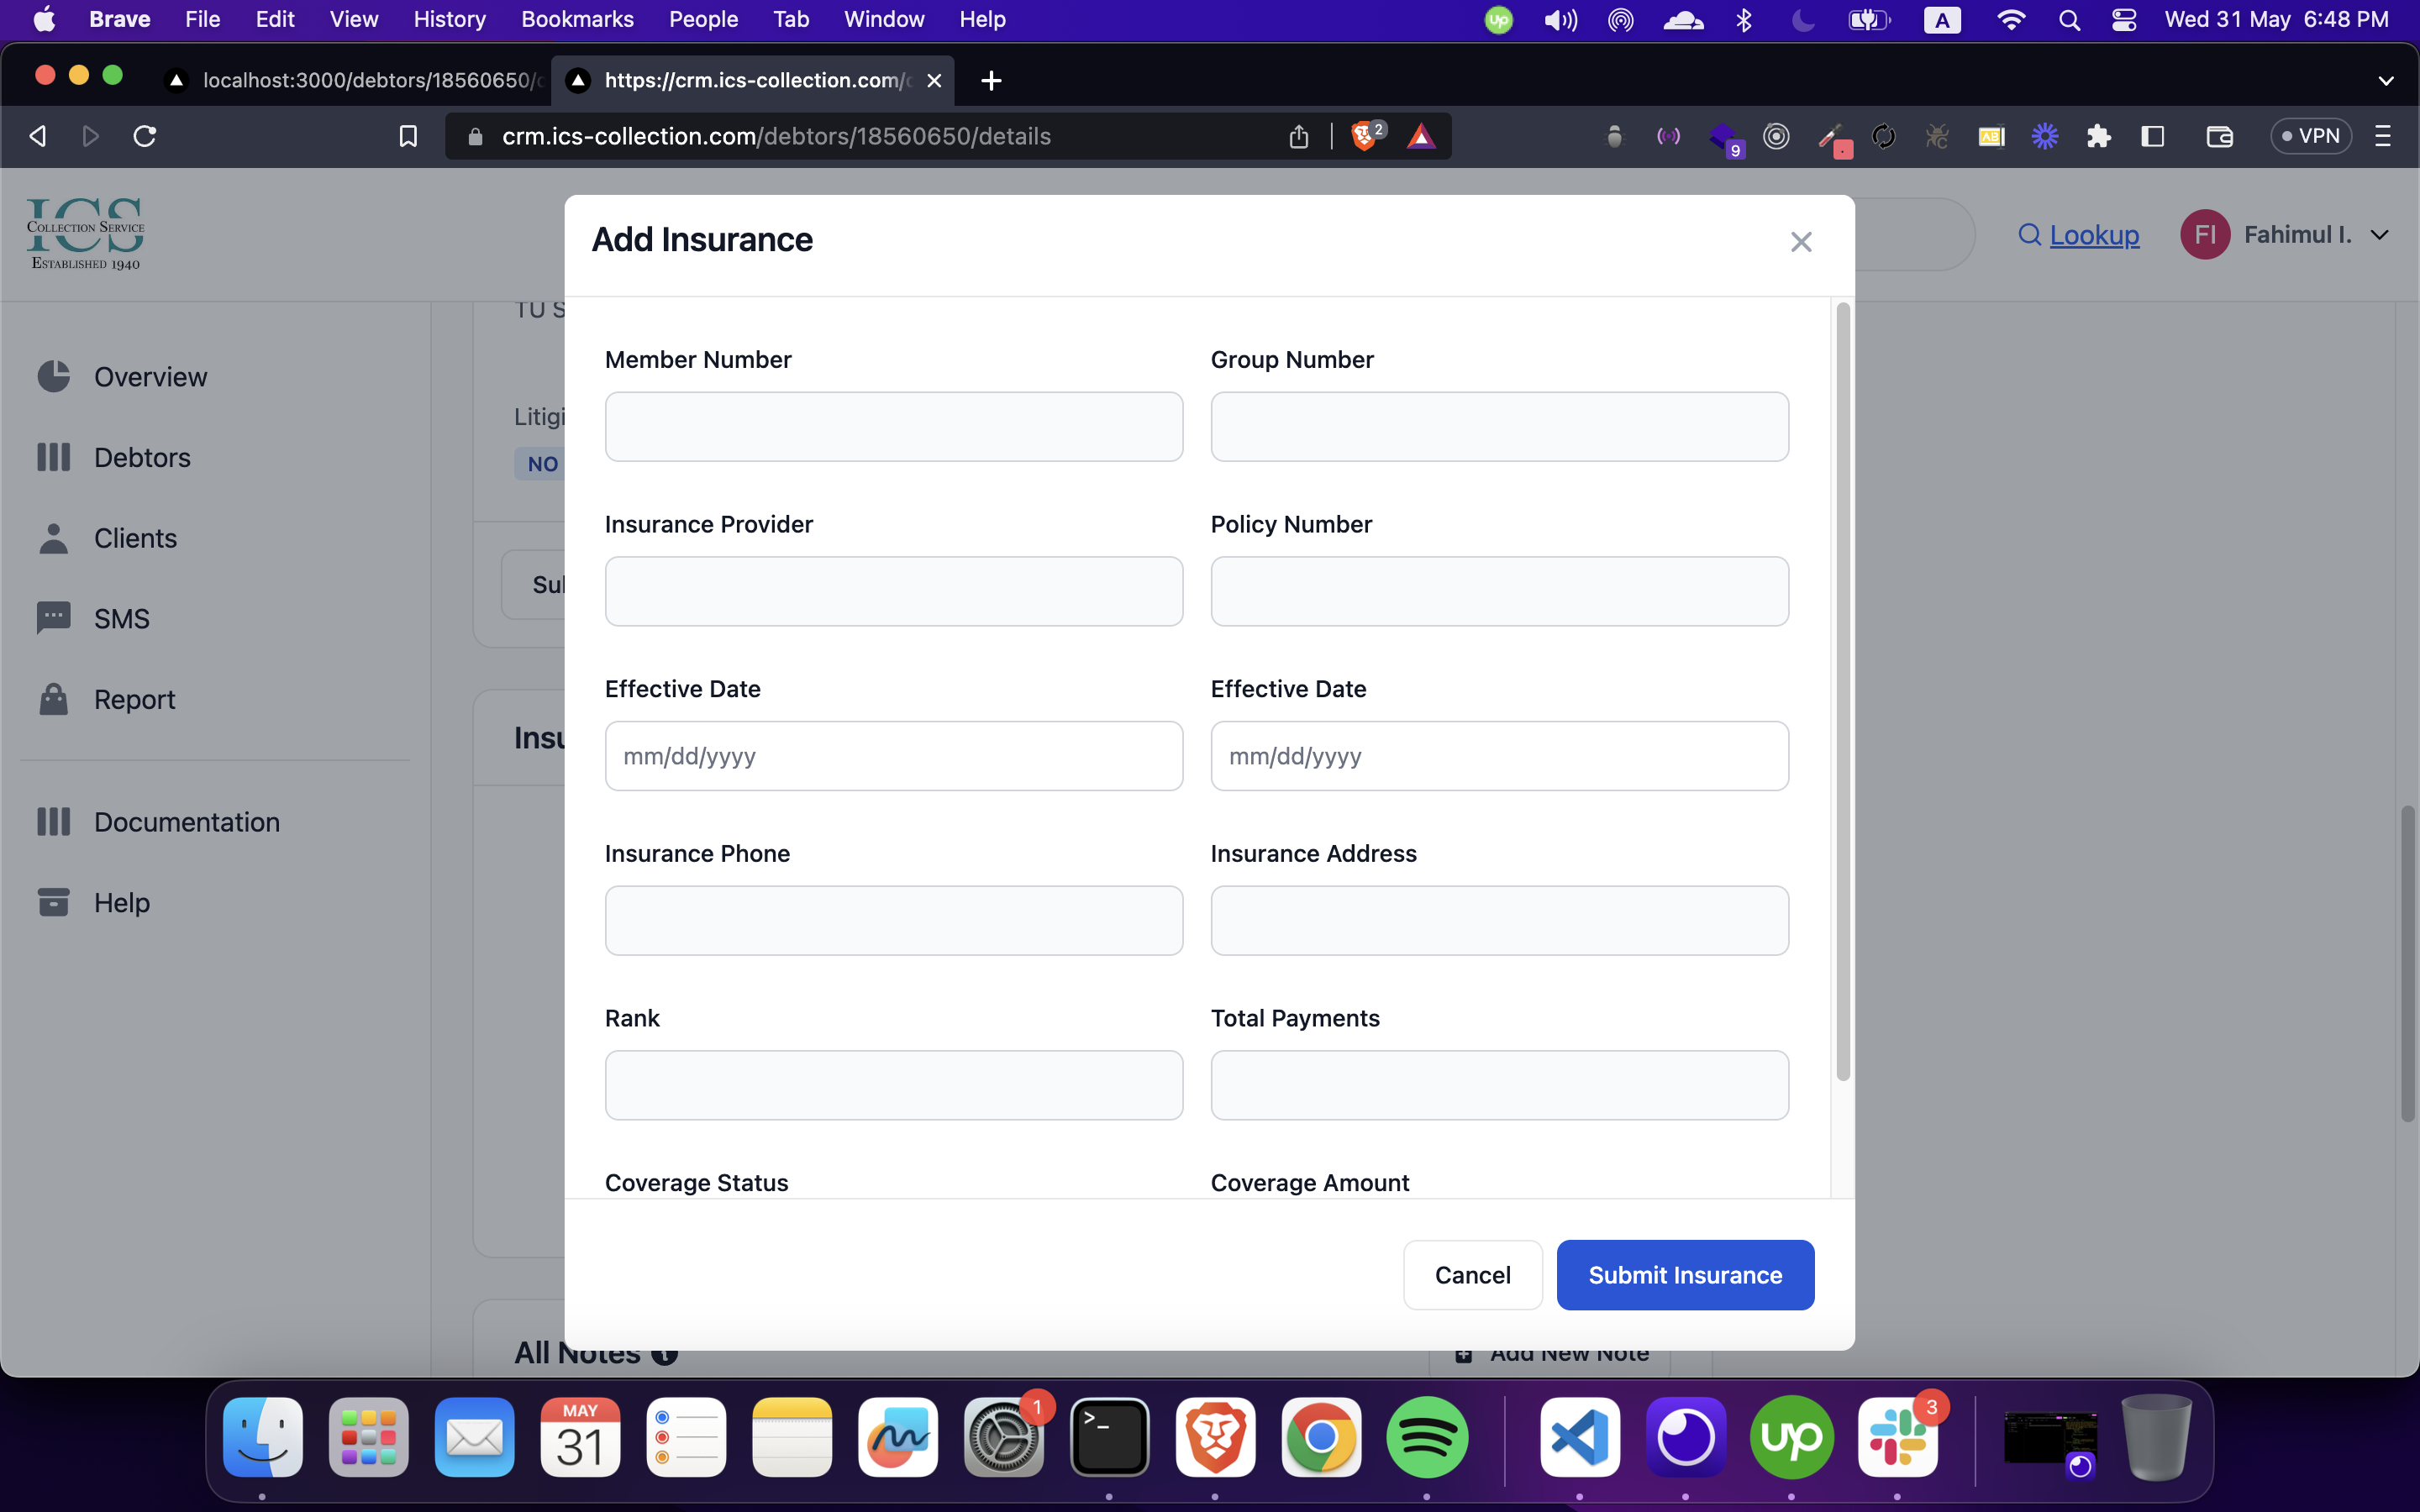
Task: Reload the page with the refresh icon
Action: tap(145, 136)
